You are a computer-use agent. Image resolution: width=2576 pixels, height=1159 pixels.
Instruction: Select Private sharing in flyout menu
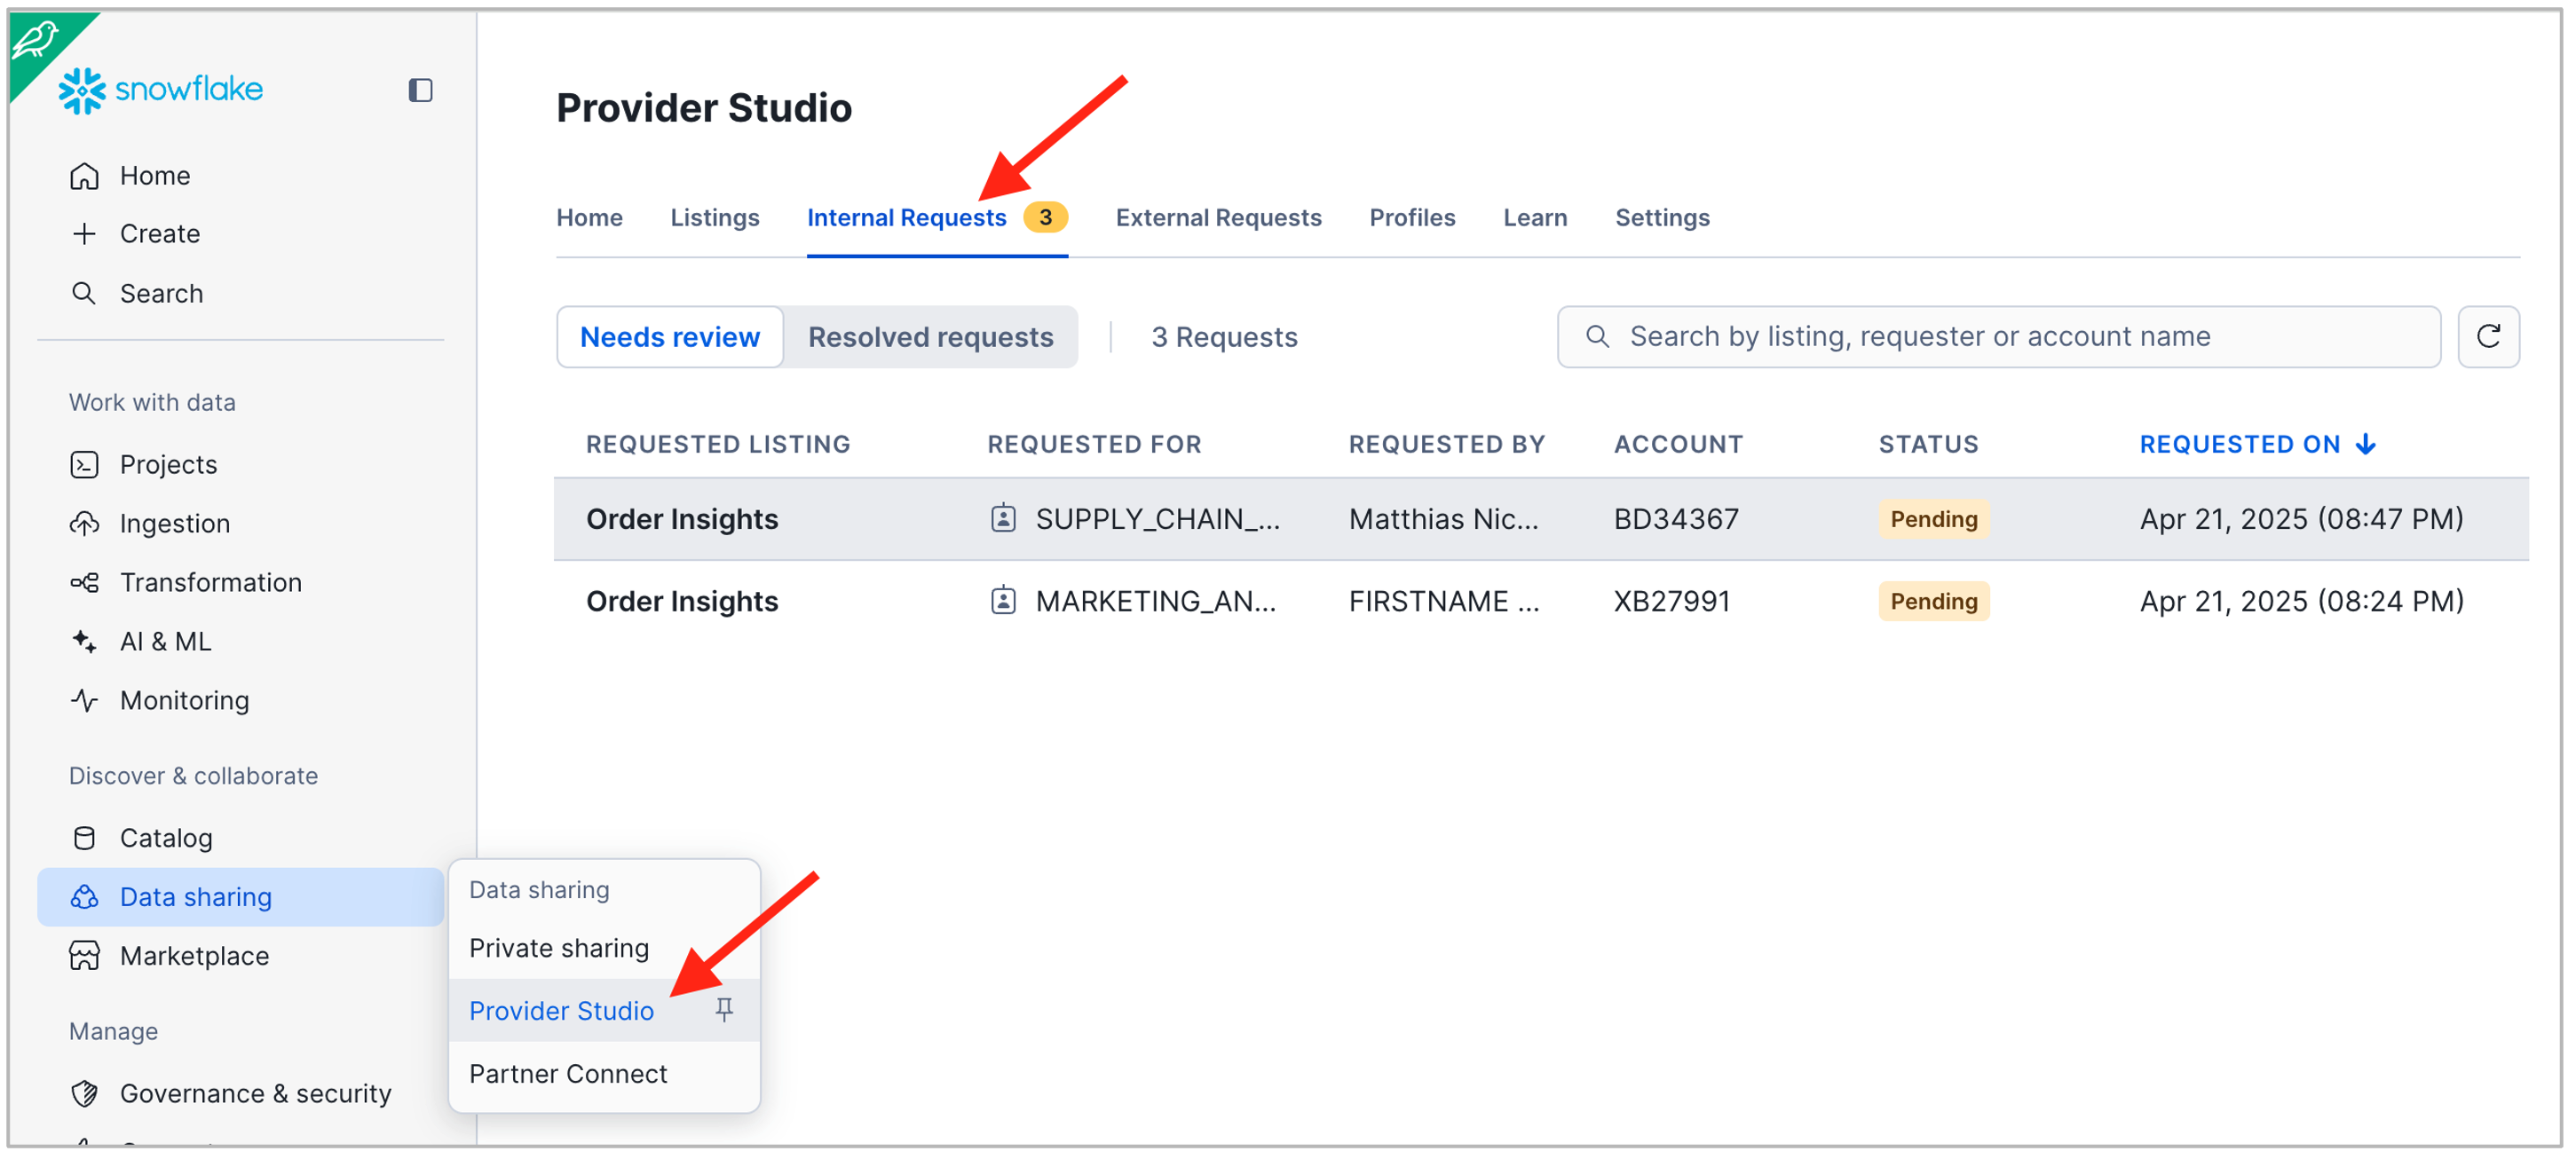(558, 948)
